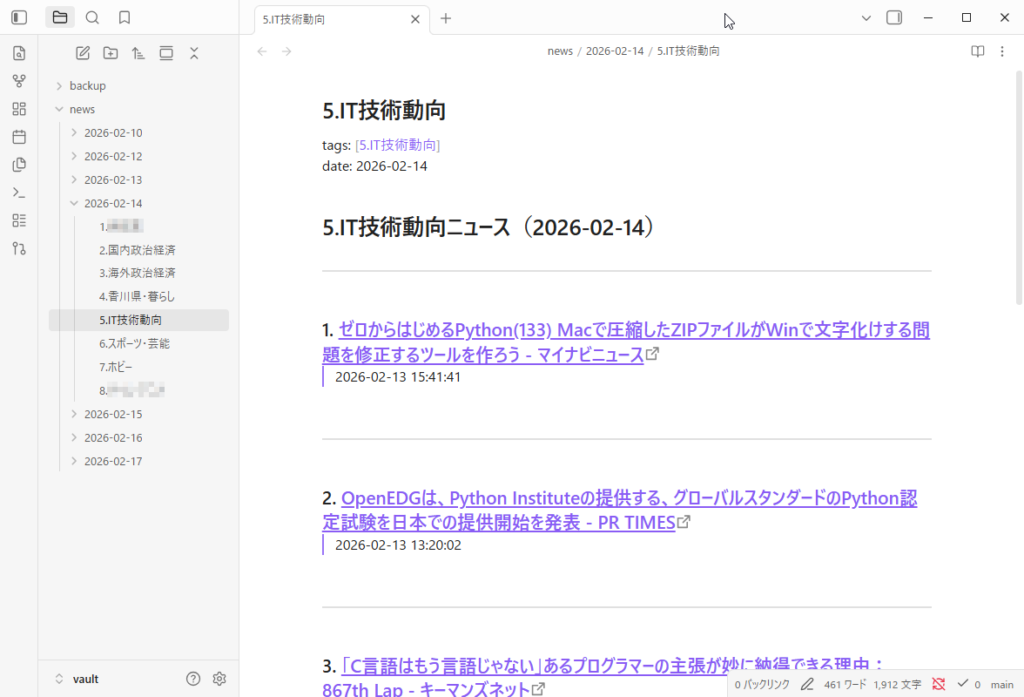Viewport: 1024px width, 697px height.
Task: Change the file explorer sort order
Action: tap(138, 53)
